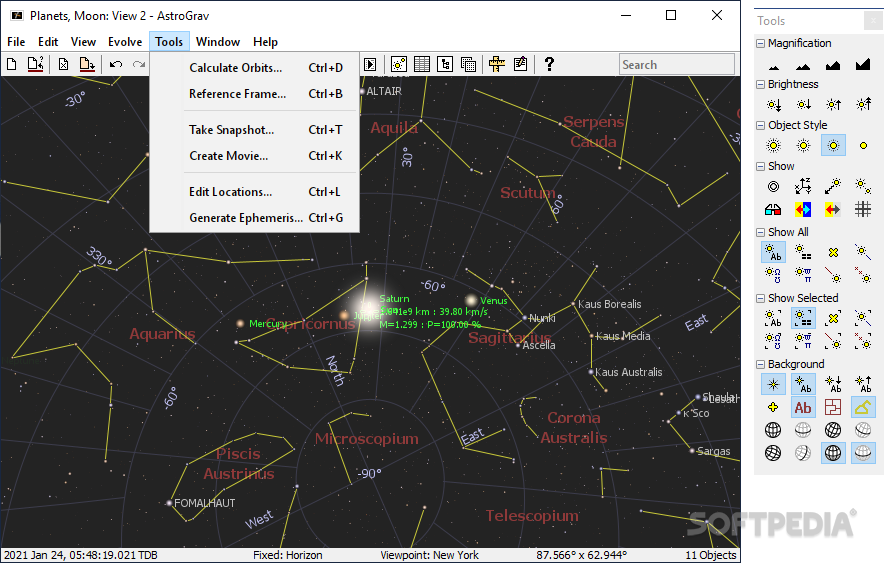Collapse the Show Selected section
The image size is (884, 563).
click(x=761, y=298)
